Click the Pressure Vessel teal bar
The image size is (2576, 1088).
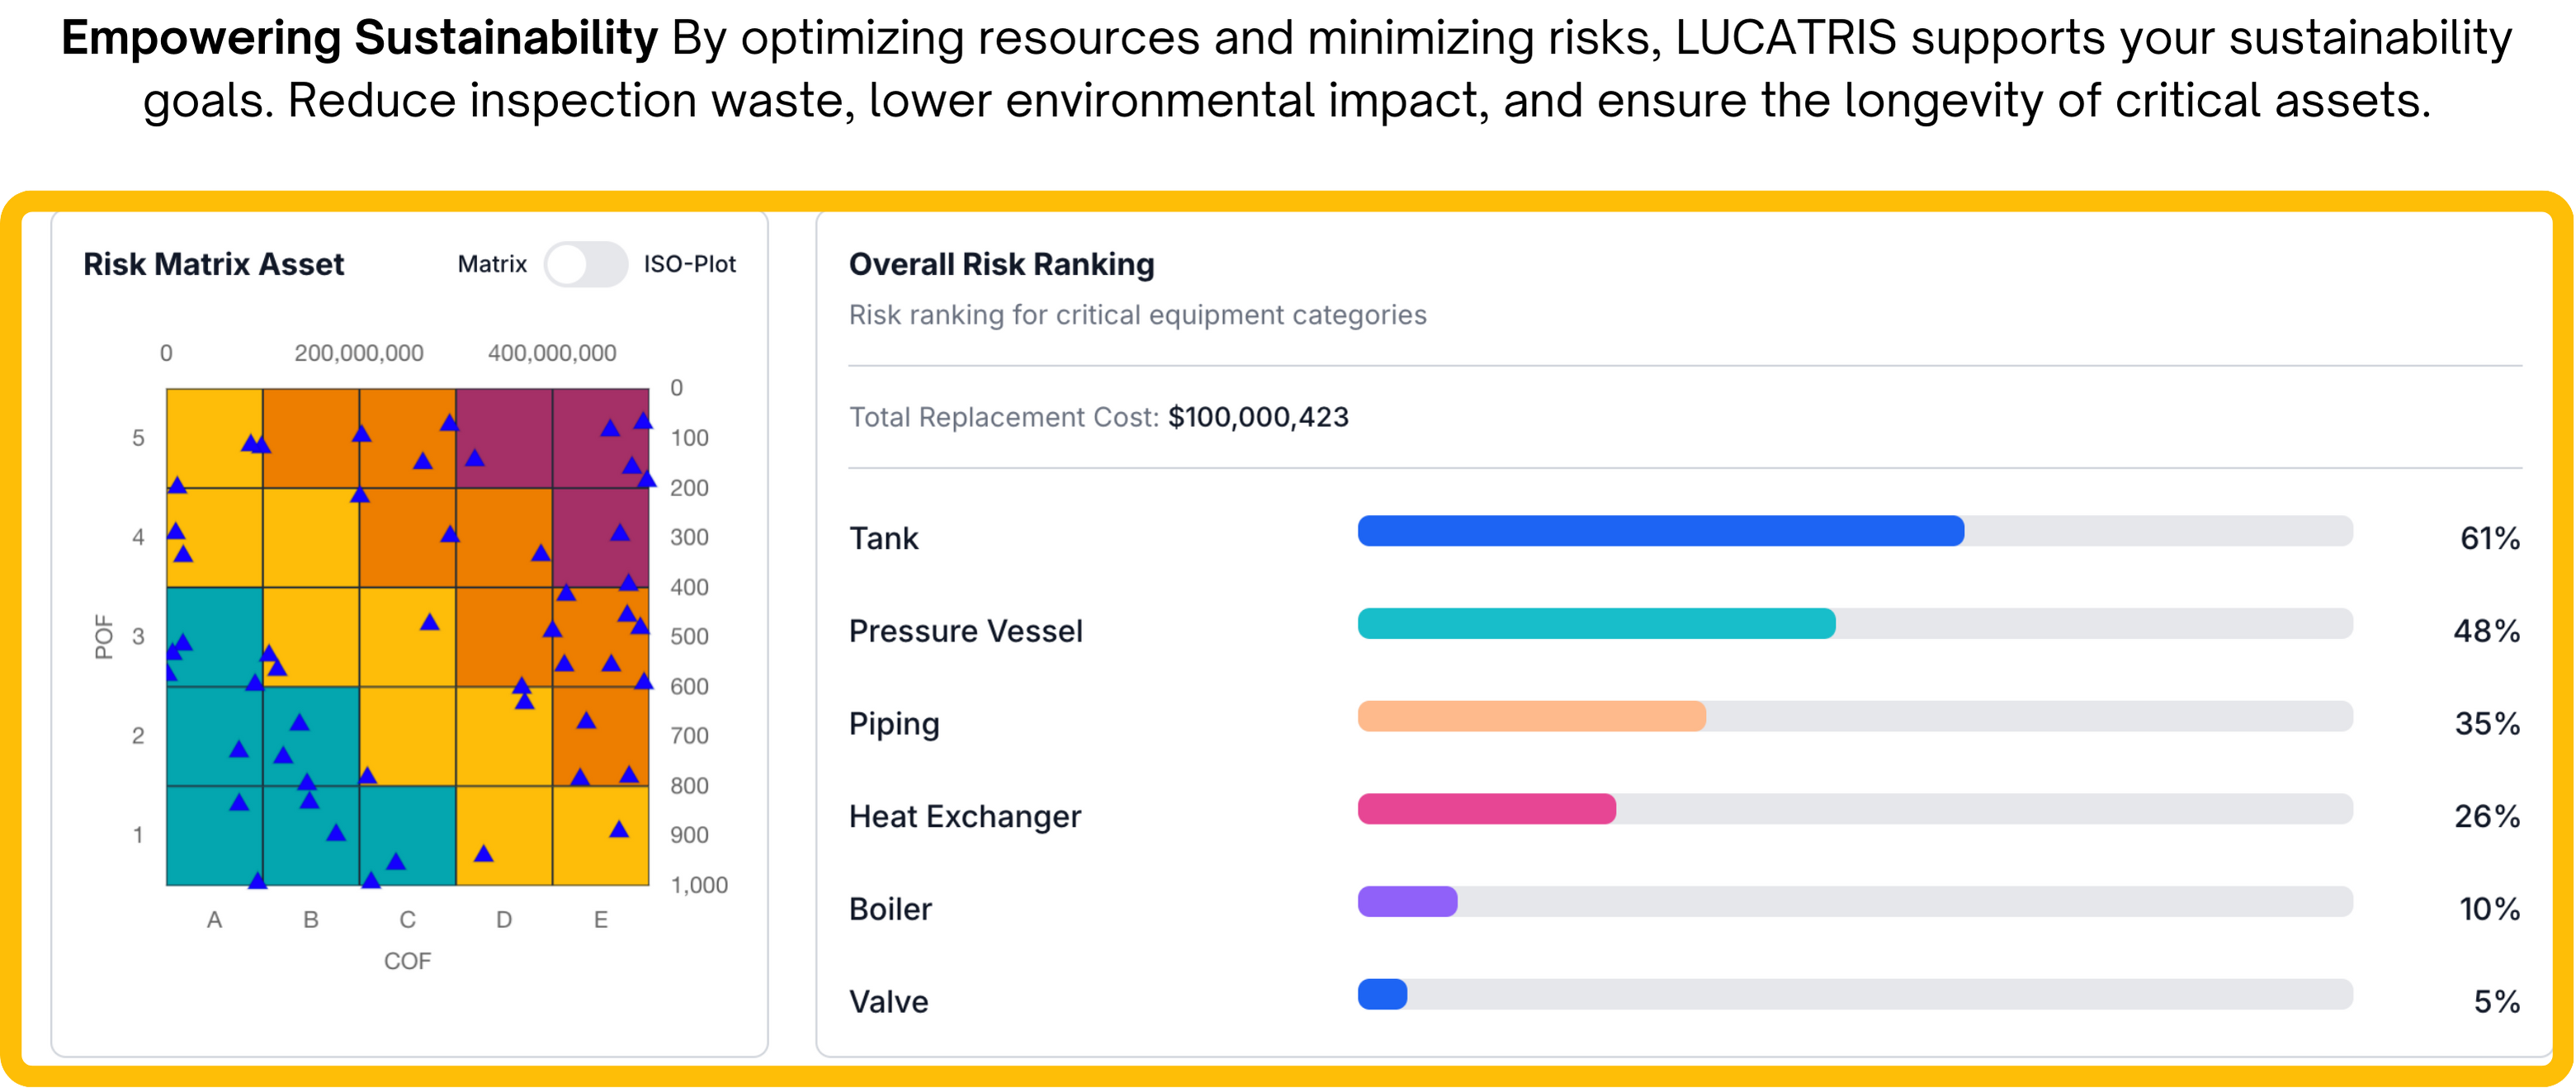coord(1596,624)
